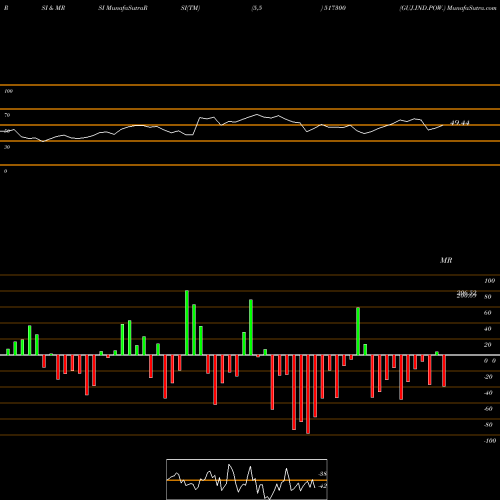The height and width of the screenshot is (500, 500).
Task: Click the tallest green MR histogram bar
Action: tap(187, 323)
